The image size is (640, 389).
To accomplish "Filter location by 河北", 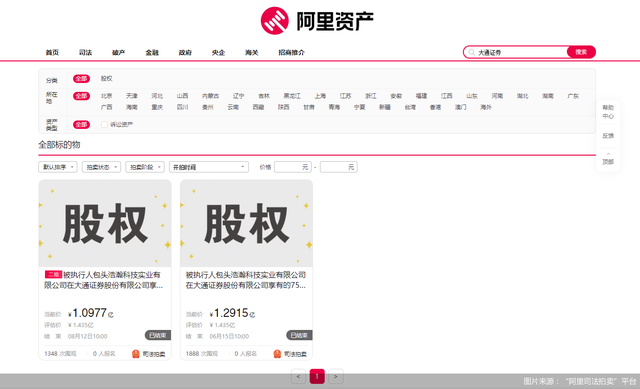I will click(x=157, y=96).
